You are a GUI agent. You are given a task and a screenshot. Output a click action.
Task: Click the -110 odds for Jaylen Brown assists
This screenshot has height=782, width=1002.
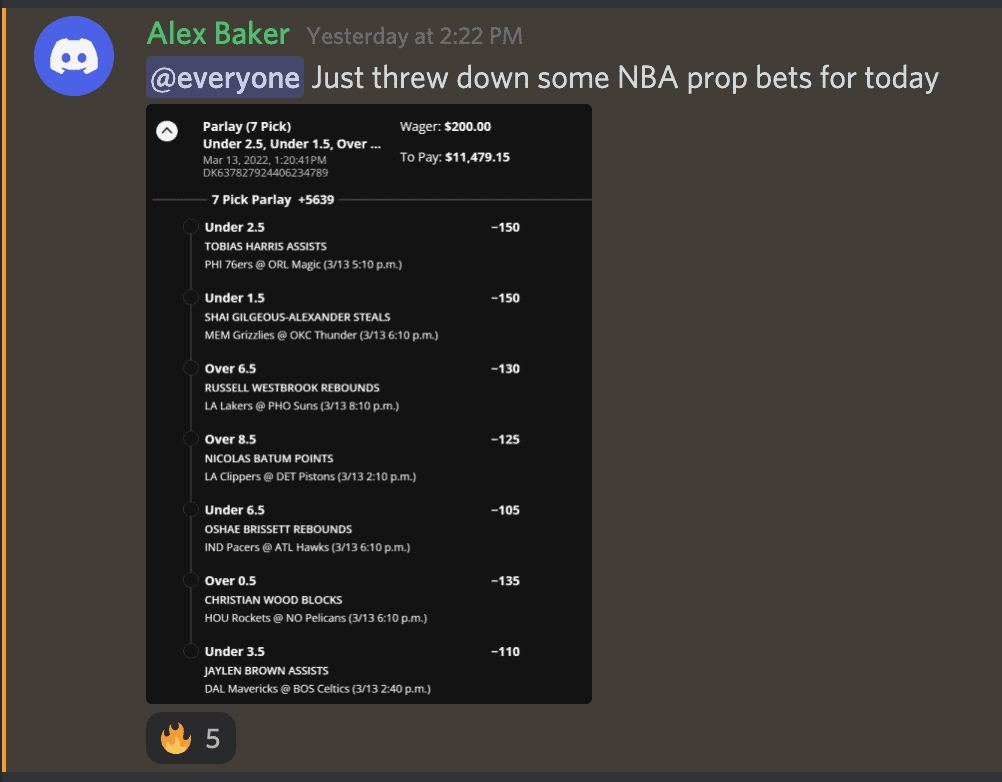pos(505,652)
